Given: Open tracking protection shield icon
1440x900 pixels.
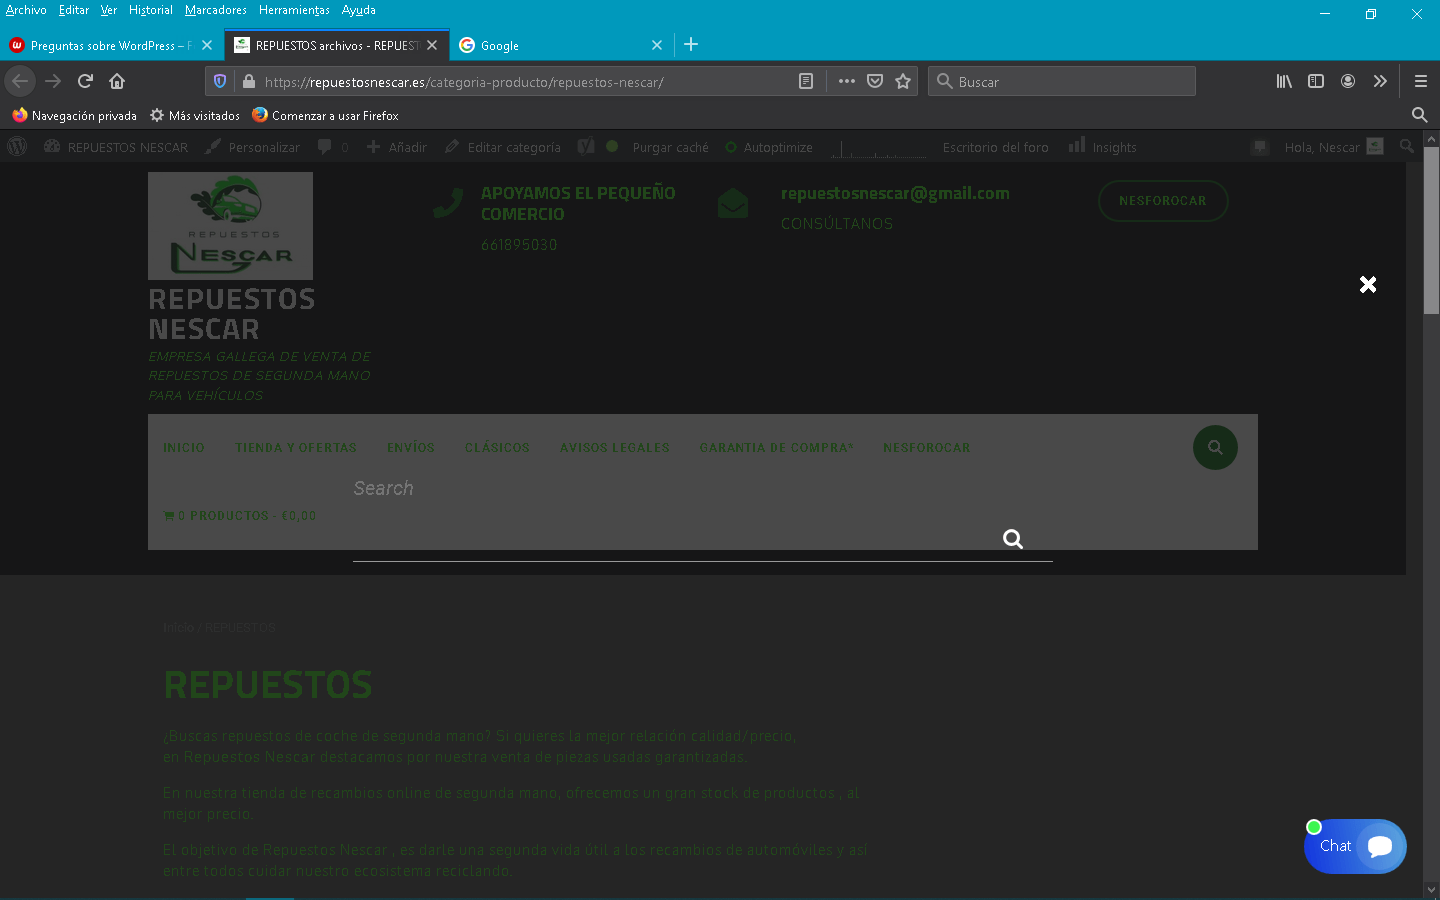Looking at the screenshot, I should pyautogui.click(x=220, y=81).
